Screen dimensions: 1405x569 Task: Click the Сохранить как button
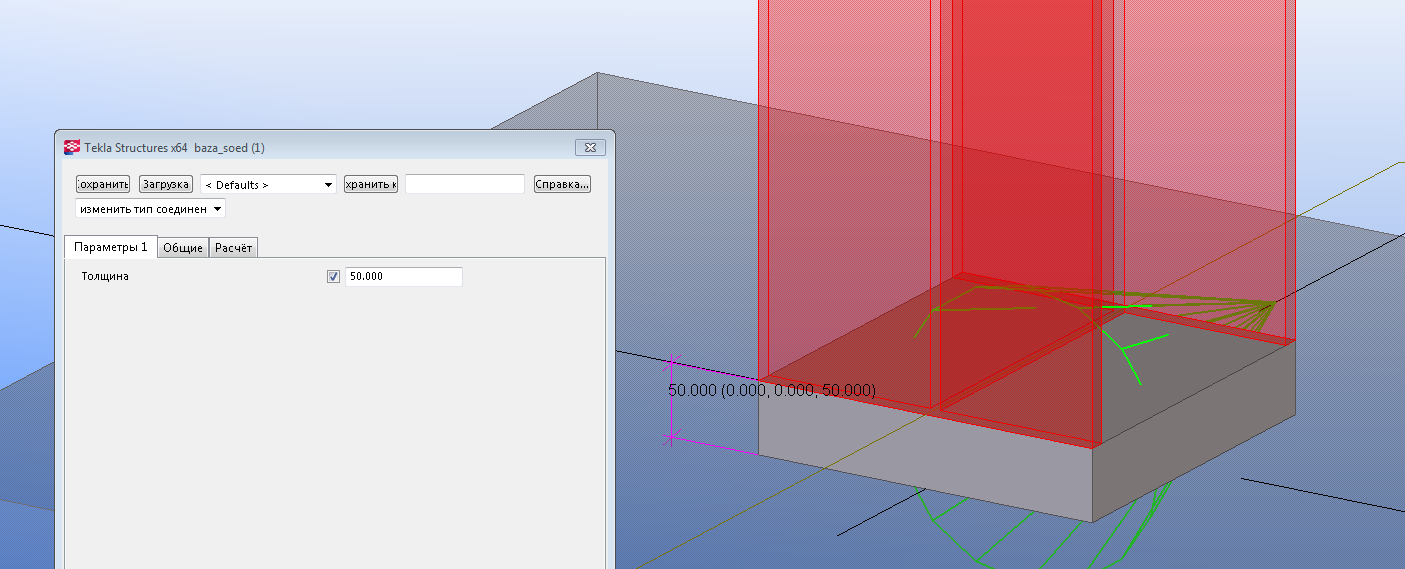pyautogui.click(x=371, y=185)
